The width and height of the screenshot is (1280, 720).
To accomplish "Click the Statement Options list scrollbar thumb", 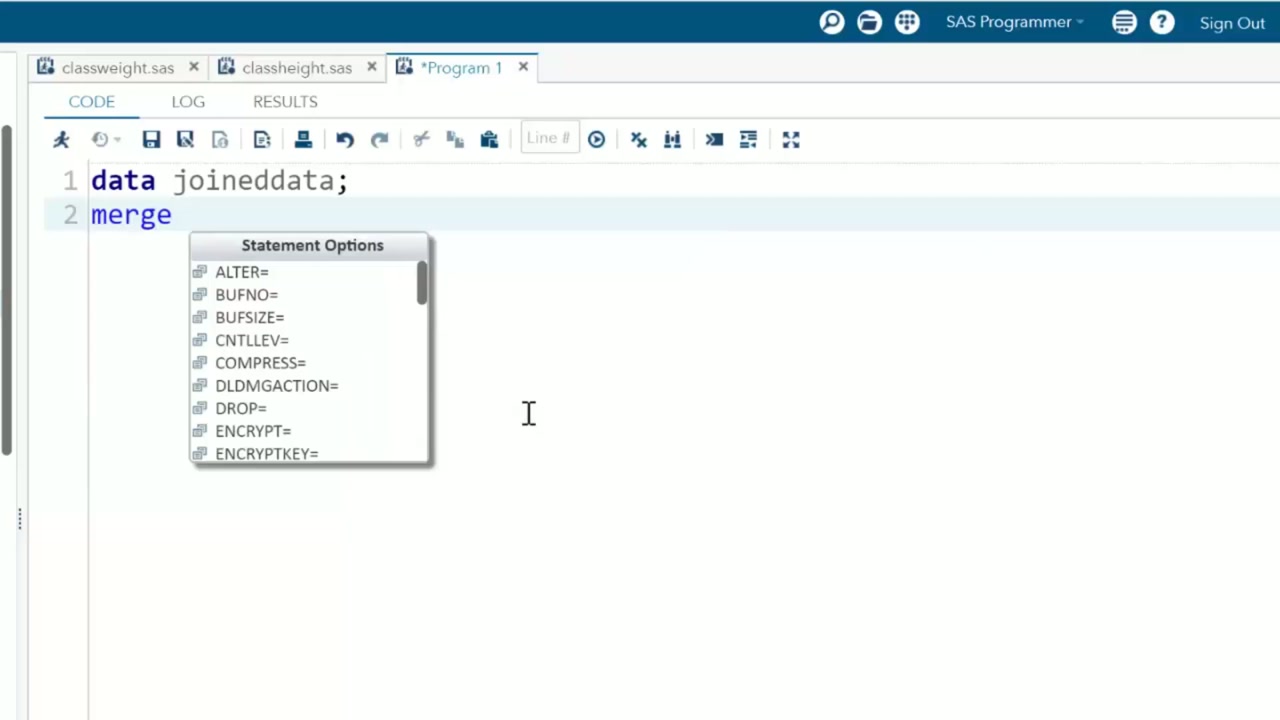I will coord(423,284).
